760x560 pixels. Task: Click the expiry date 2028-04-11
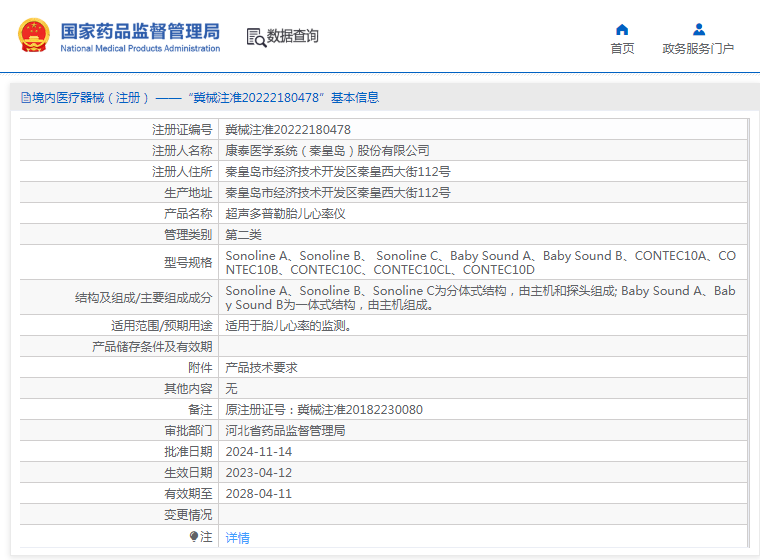coord(259,494)
